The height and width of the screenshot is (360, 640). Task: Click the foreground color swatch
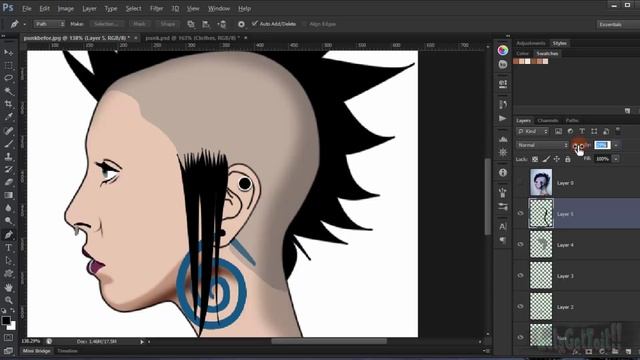[6, 320]
